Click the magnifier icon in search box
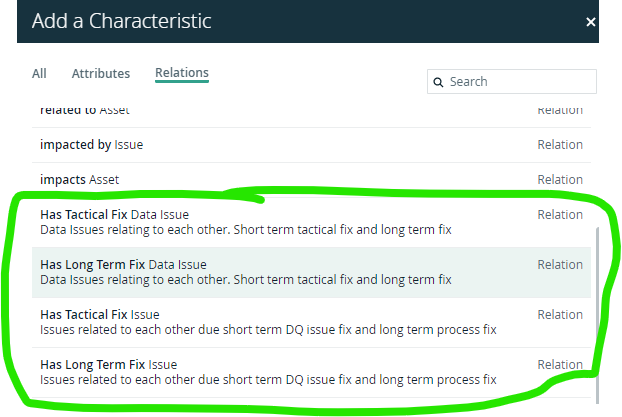The width and height of the screenshot is (622, 417). pos(438,82)
